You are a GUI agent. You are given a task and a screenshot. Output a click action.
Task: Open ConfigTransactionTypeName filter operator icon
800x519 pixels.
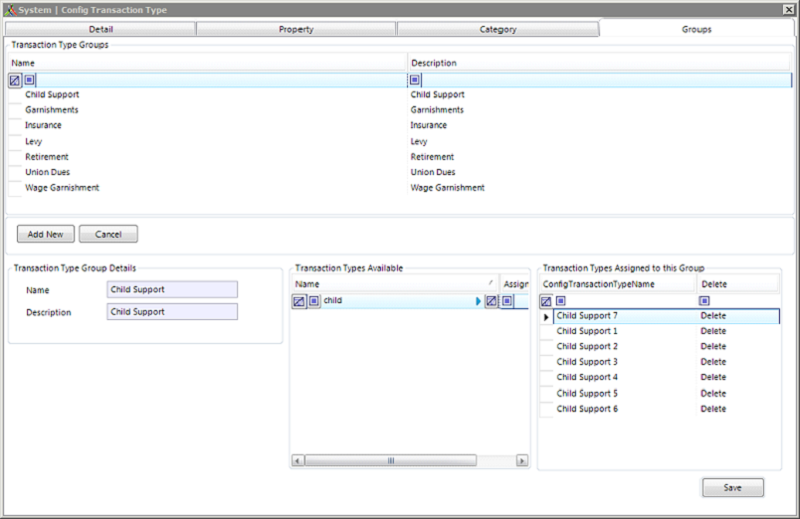561,301
